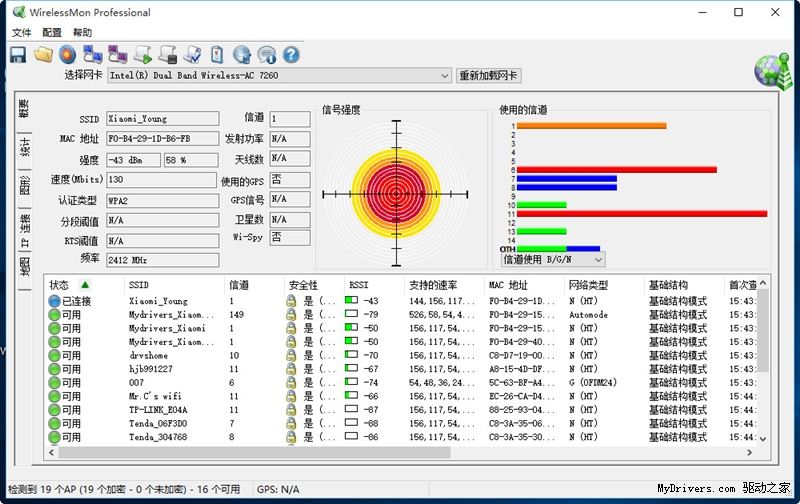Open the 配置 menu
This screenshot has height=504, width=800.
click(x=52, y=33)
